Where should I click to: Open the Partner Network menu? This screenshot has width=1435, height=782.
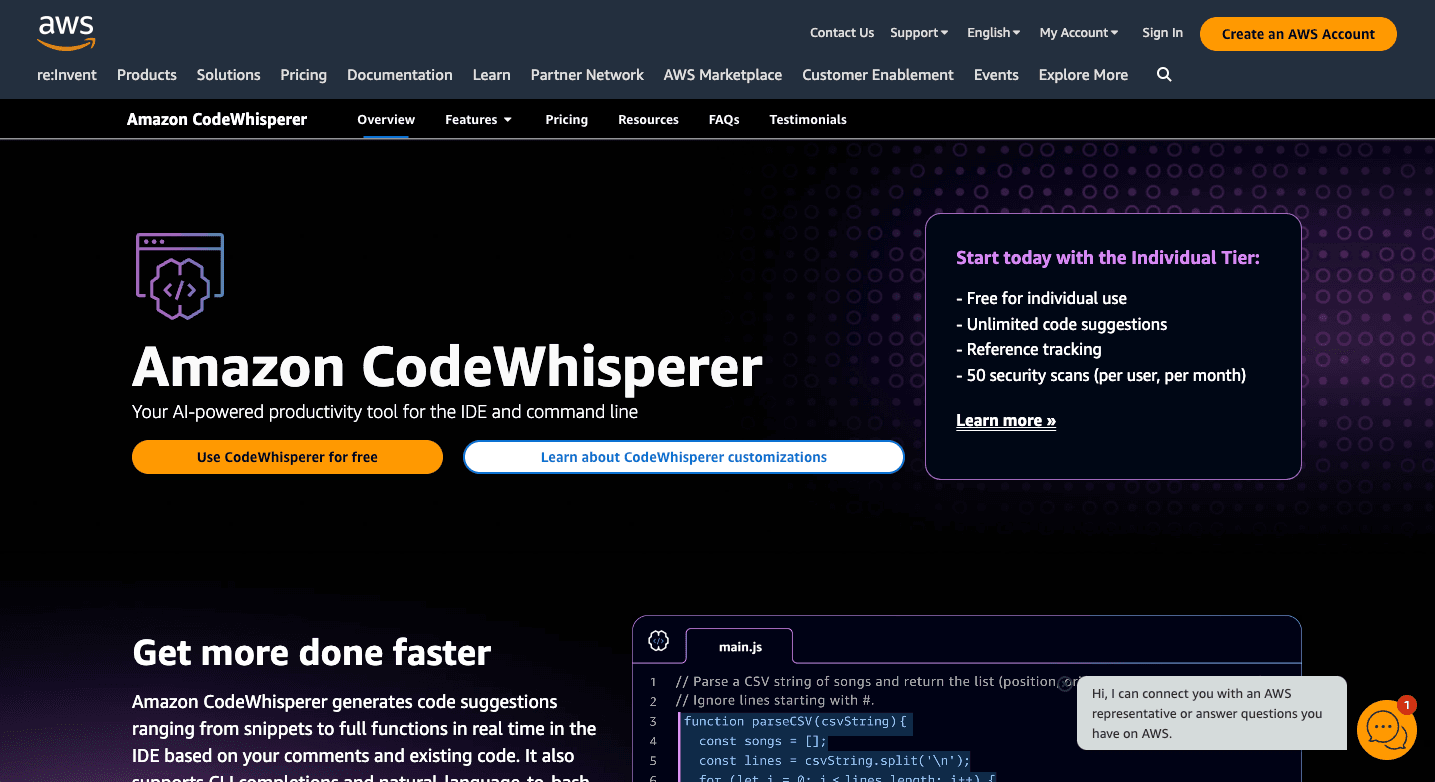pos(587,75)
